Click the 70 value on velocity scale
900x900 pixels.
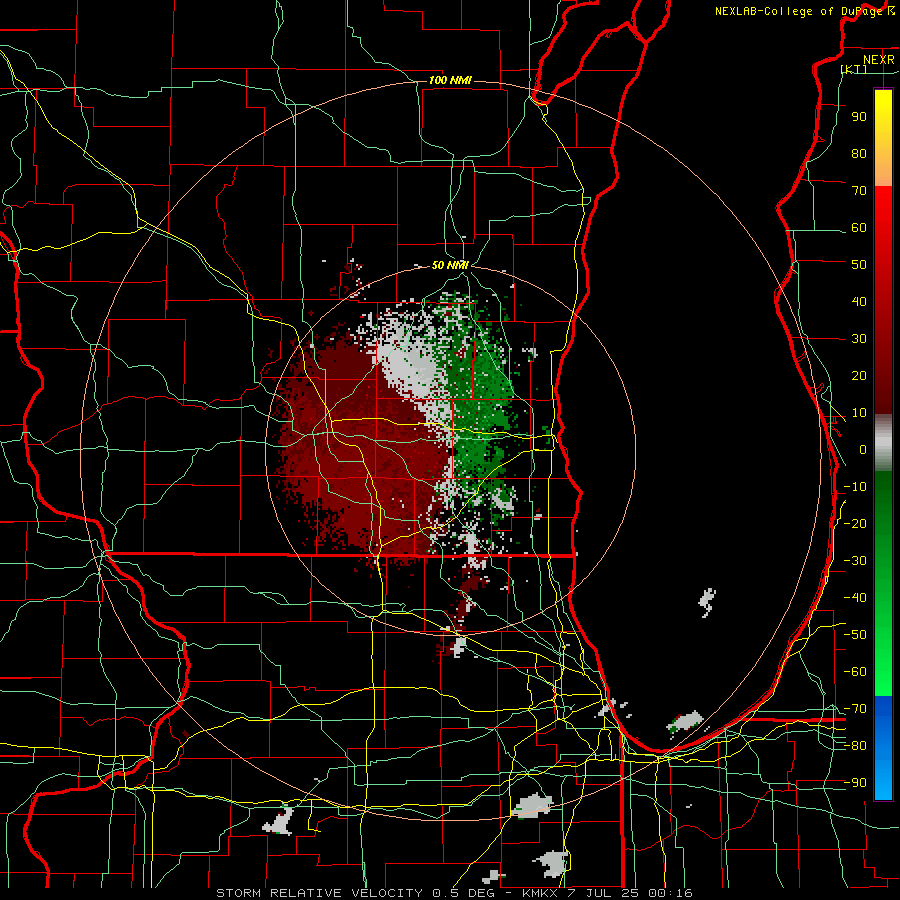859,191
